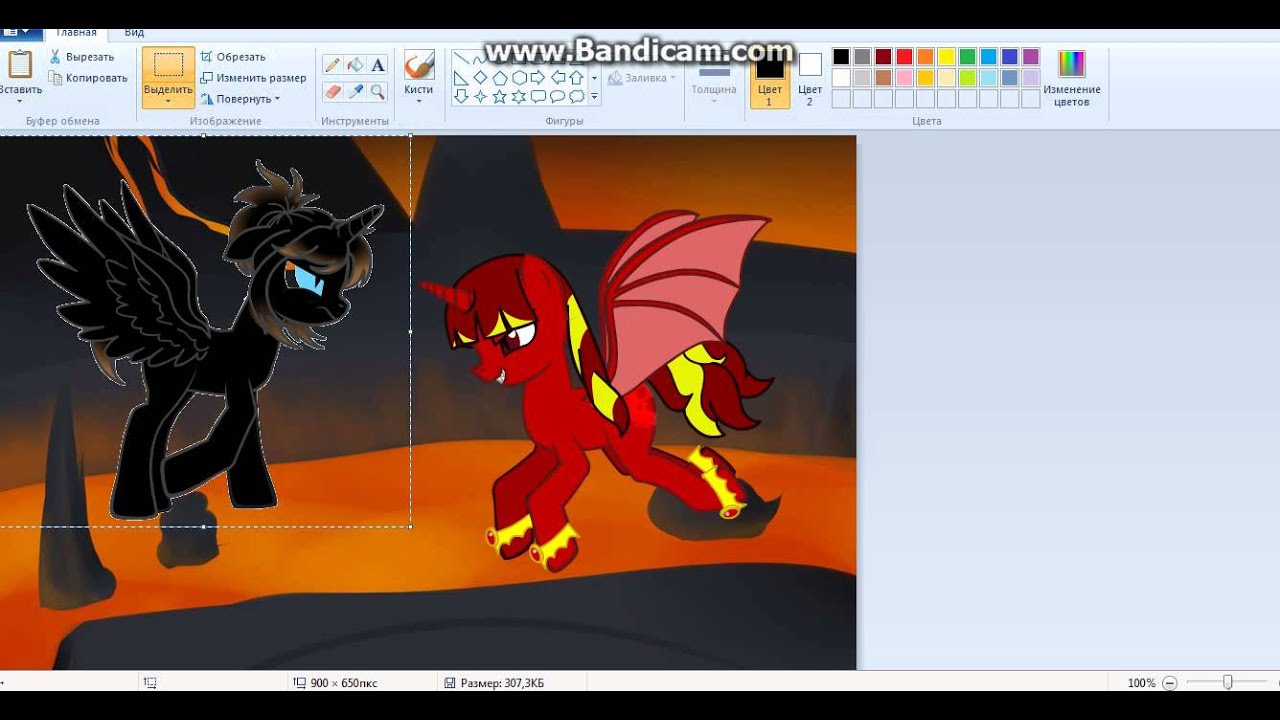This screenshot has width=1280, height=720.
Task: Pick the purple color swatch
Action: pyautogui.click(x=1030, y=57)
